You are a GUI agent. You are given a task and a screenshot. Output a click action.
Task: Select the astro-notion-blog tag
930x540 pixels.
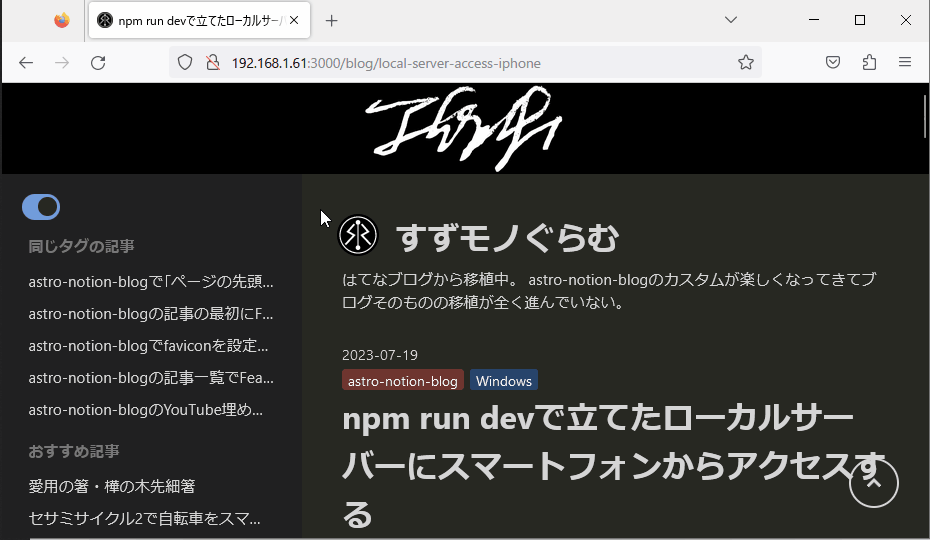pyautogui.click(x=403, y=381)
